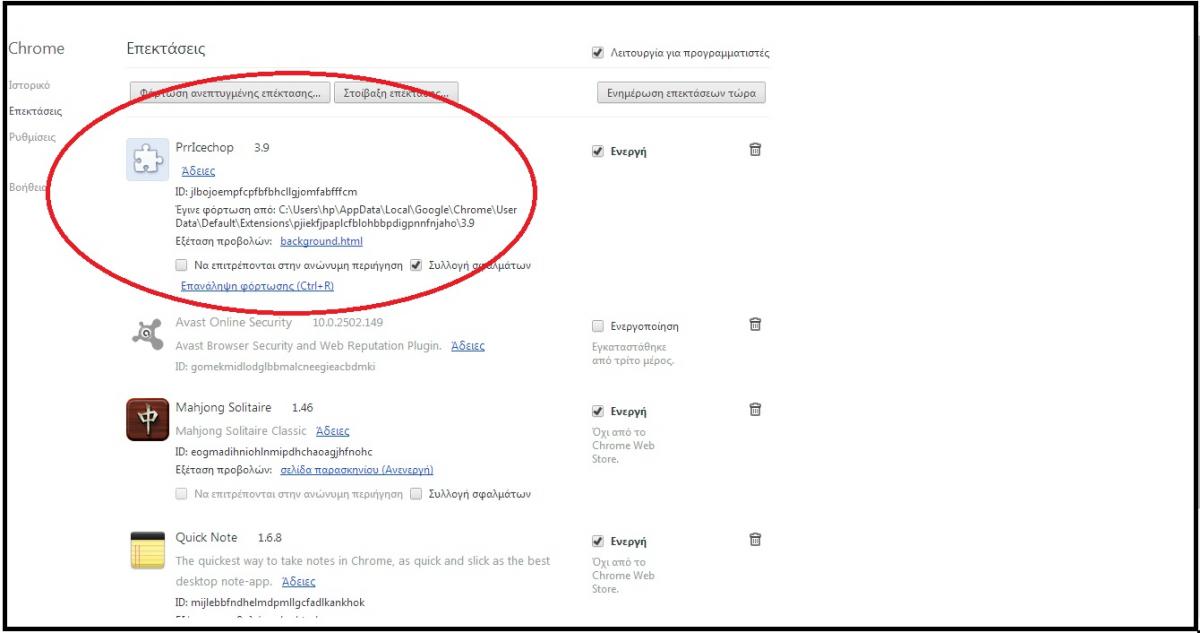The image size is (1200, 633).
Task: Click the PrrIcechop puzzle piece icon
Action: pyautogui.click(x=147, y=160)
